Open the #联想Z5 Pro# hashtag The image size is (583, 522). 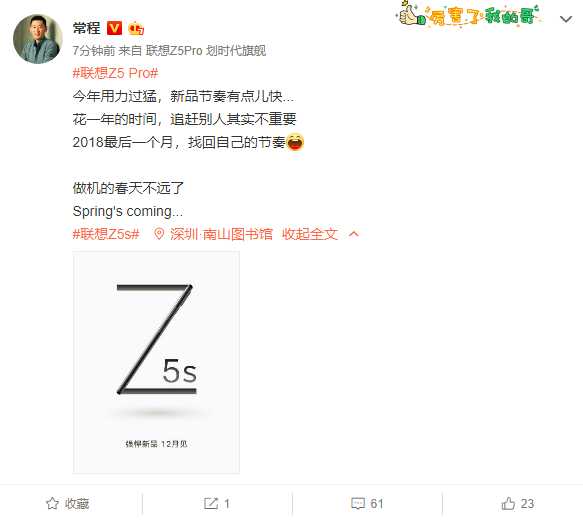pos(115,73)
